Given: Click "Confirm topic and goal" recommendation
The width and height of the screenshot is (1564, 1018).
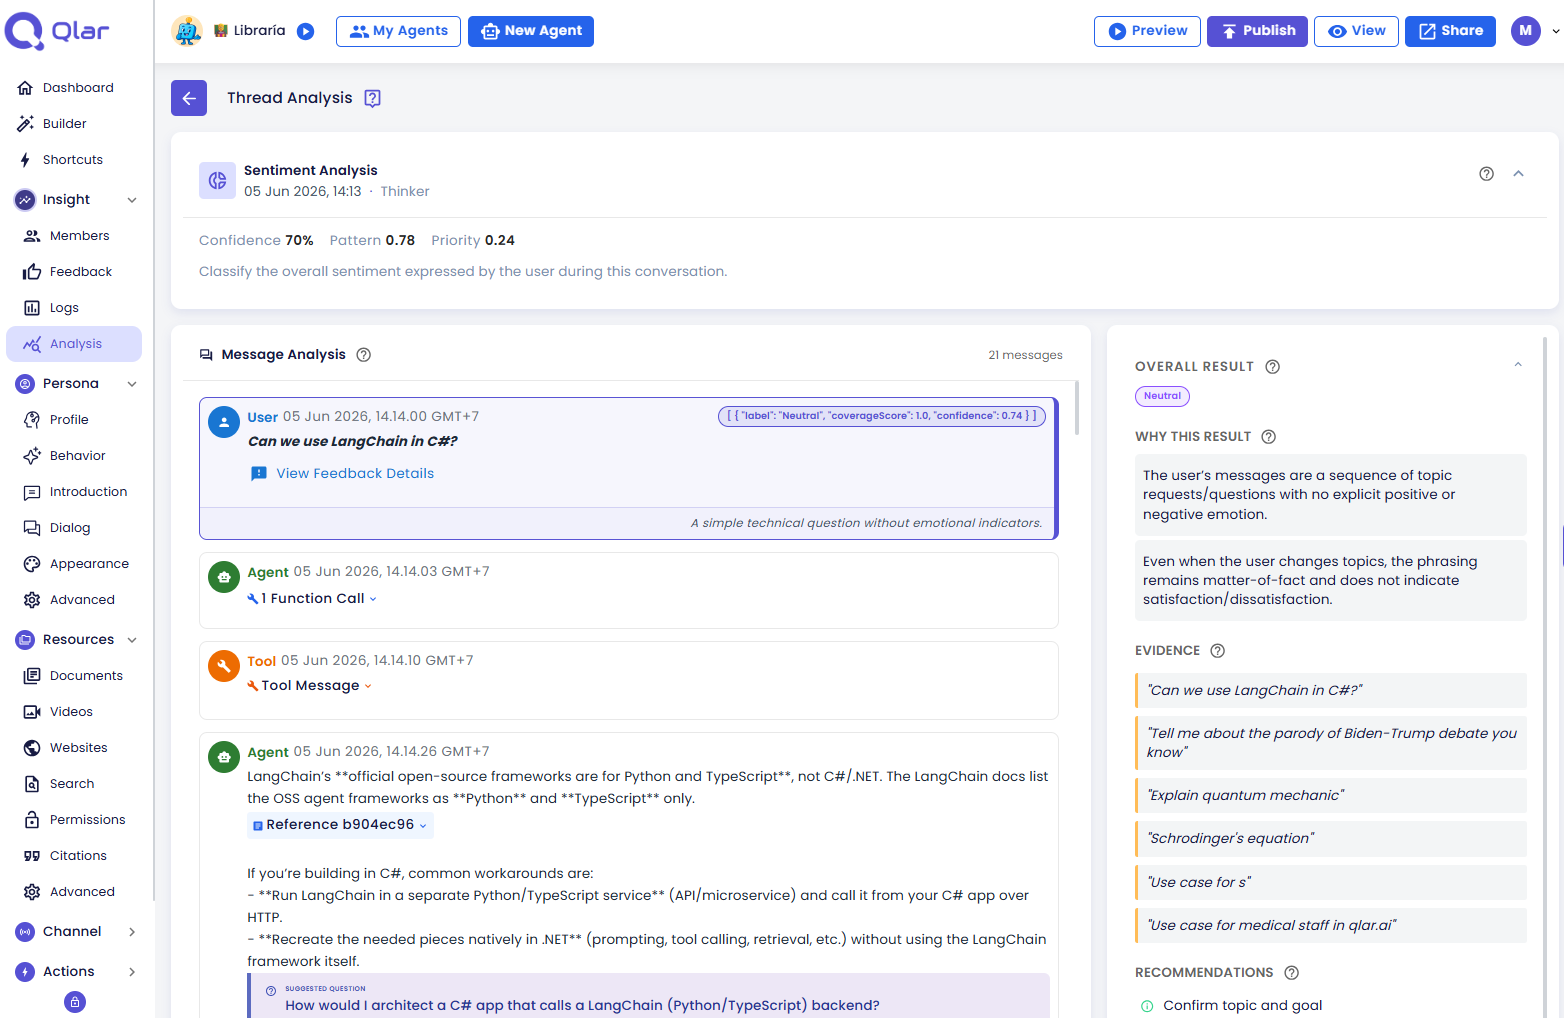Looking at the screenshot, I should tap(1242, 1005).
